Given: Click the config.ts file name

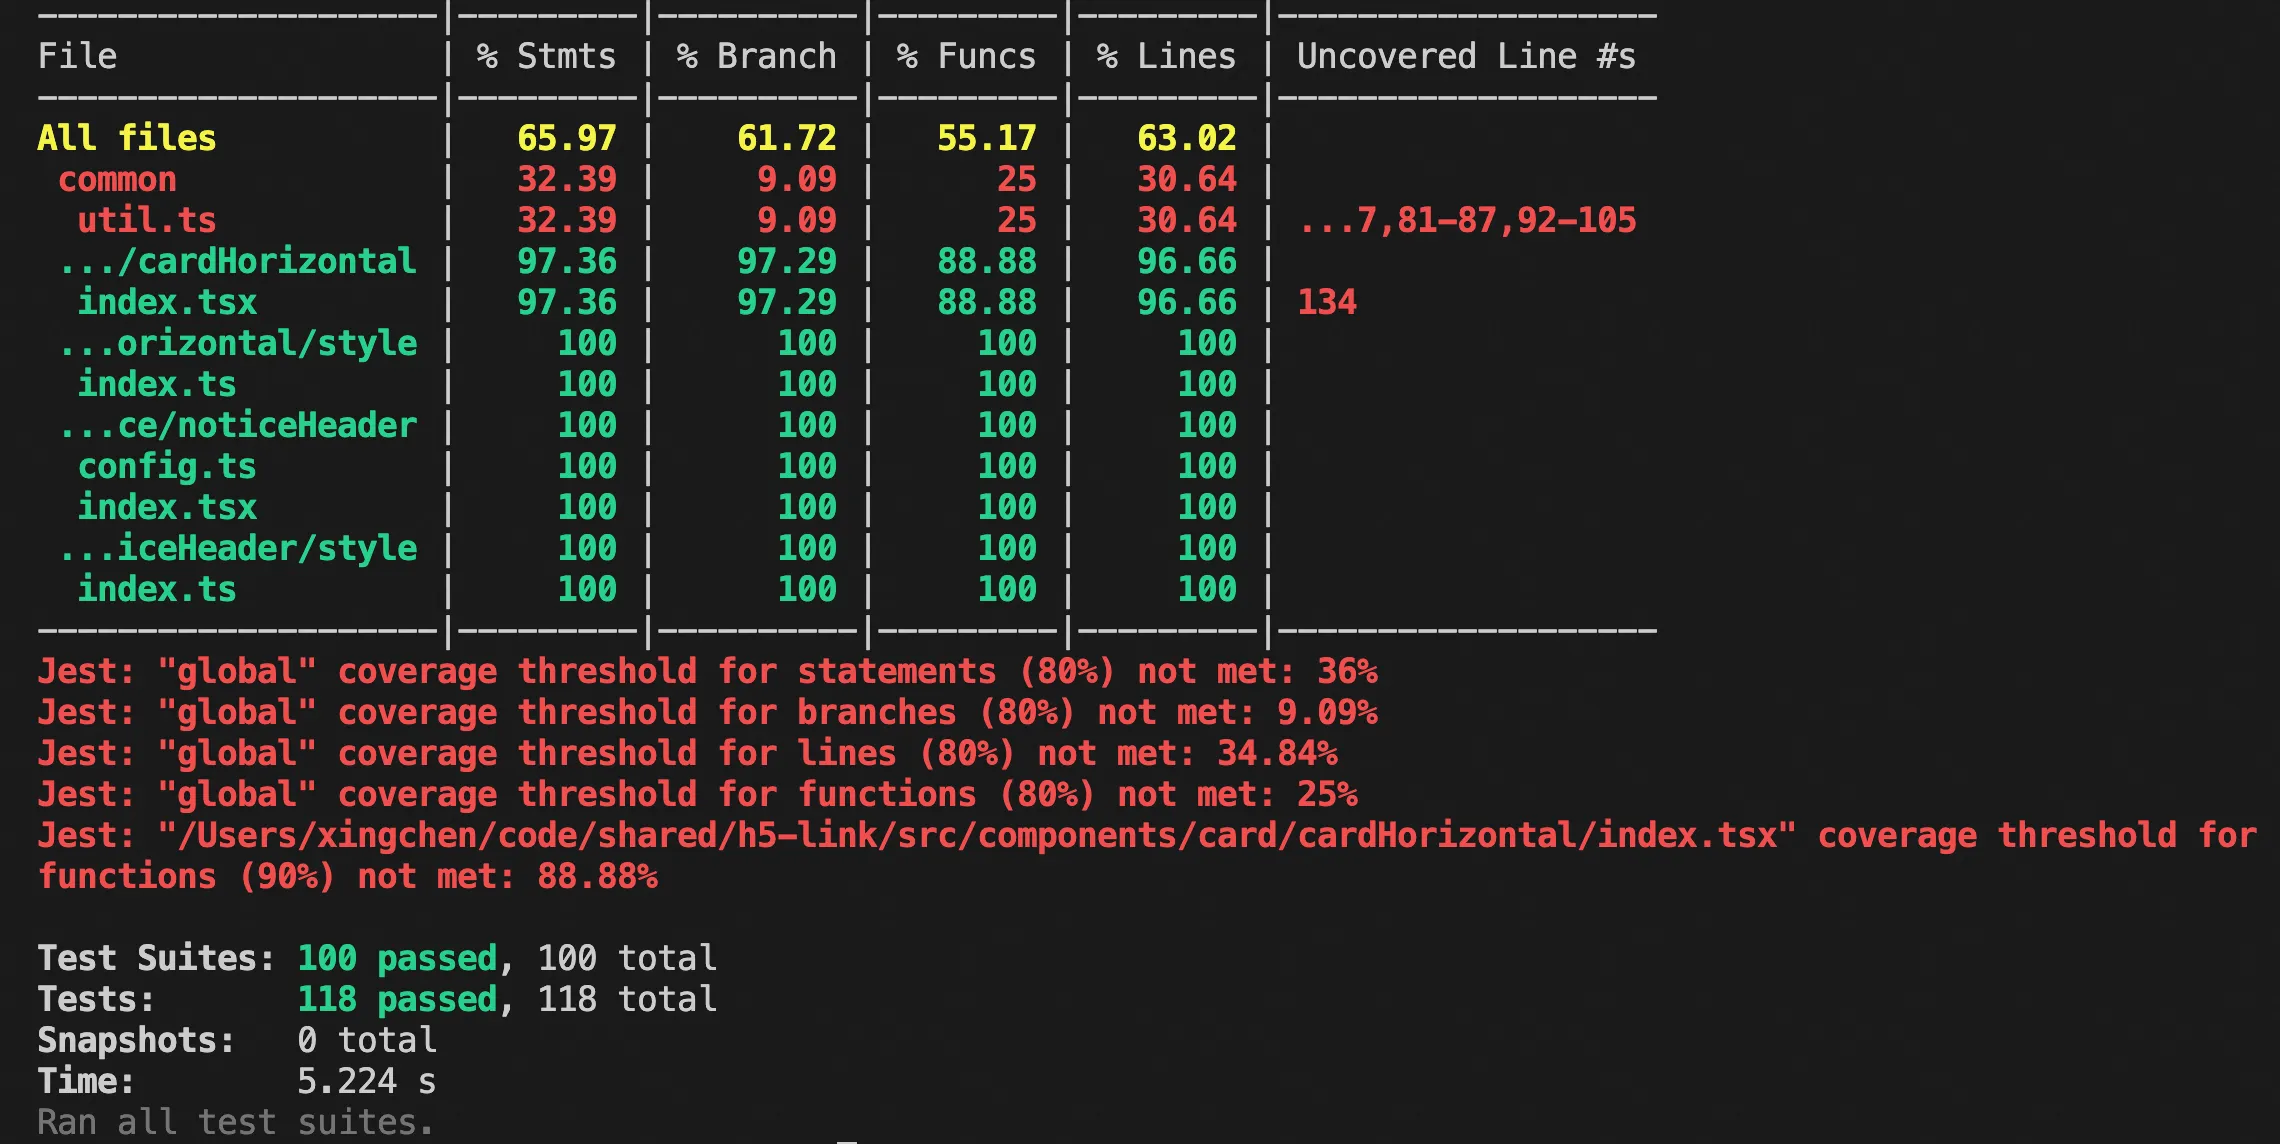Looking at the screenshot, I should pyautogui.click(x=167, y=466).
